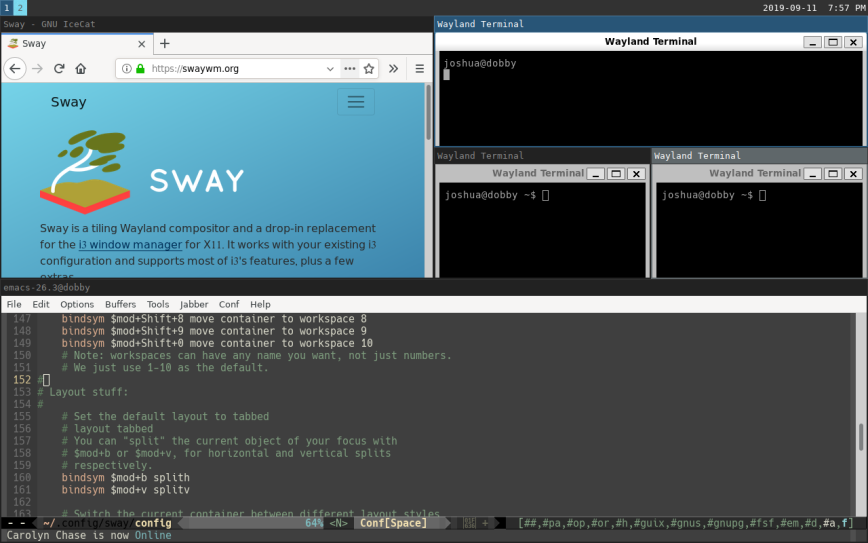The image size is (868, 543).
Task: Click the plus sign in Emacs mode line
Action: tap(485, 523)
